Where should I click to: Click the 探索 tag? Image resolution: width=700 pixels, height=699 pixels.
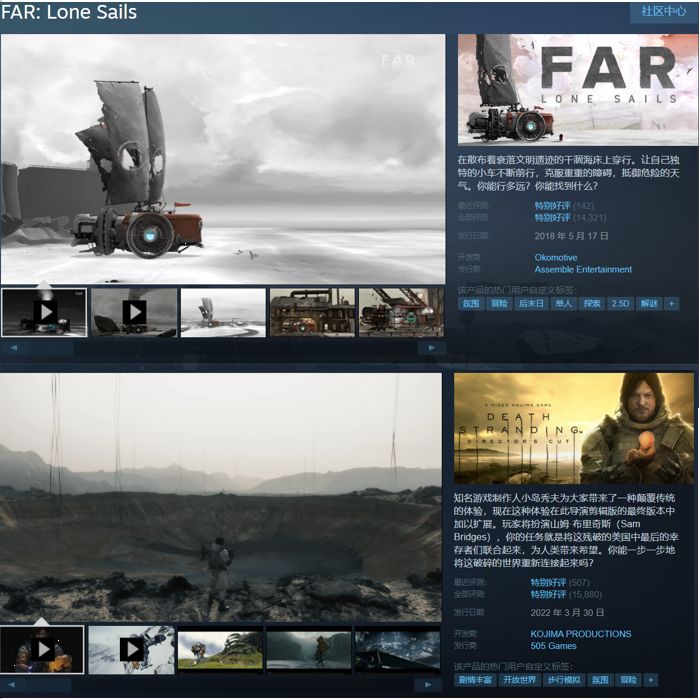click(592, 304)
